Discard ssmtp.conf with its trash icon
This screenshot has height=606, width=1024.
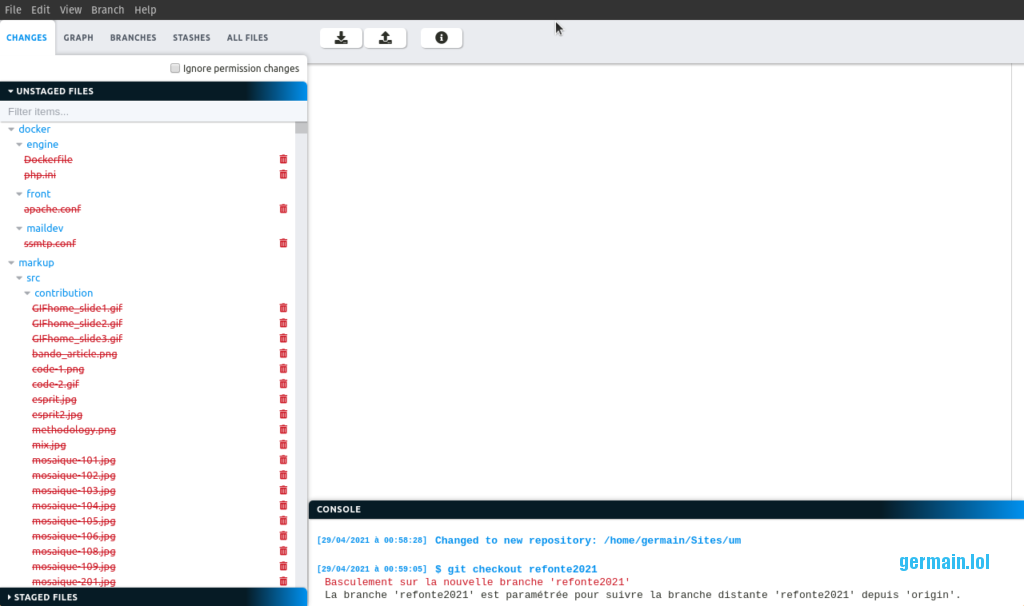click(283, 243)
